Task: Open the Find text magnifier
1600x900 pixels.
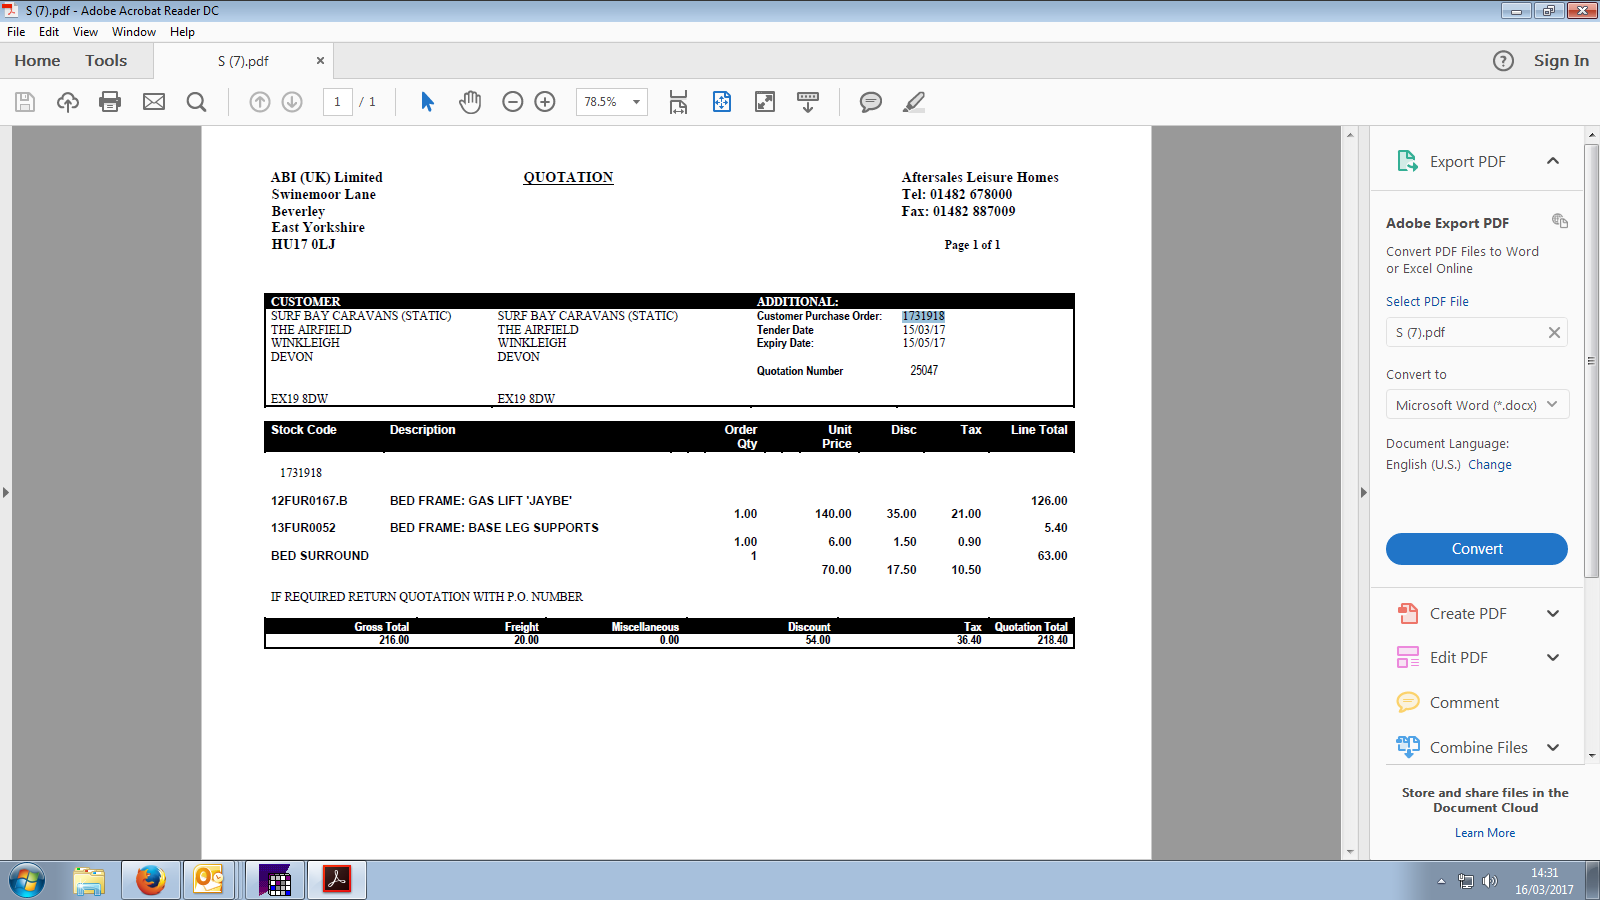Action: coord(197,102)
